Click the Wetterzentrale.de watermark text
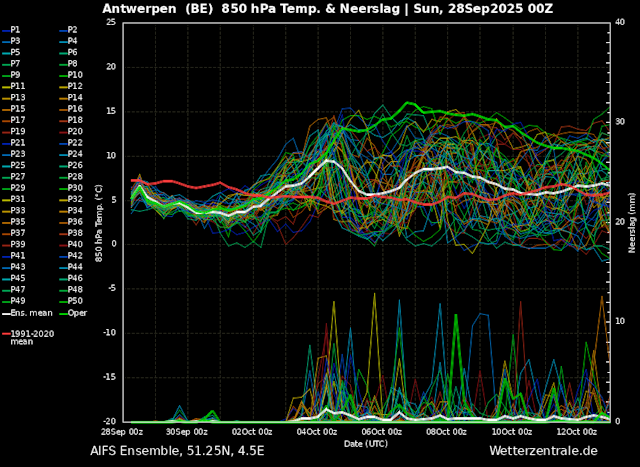 [x=543, y=451]
